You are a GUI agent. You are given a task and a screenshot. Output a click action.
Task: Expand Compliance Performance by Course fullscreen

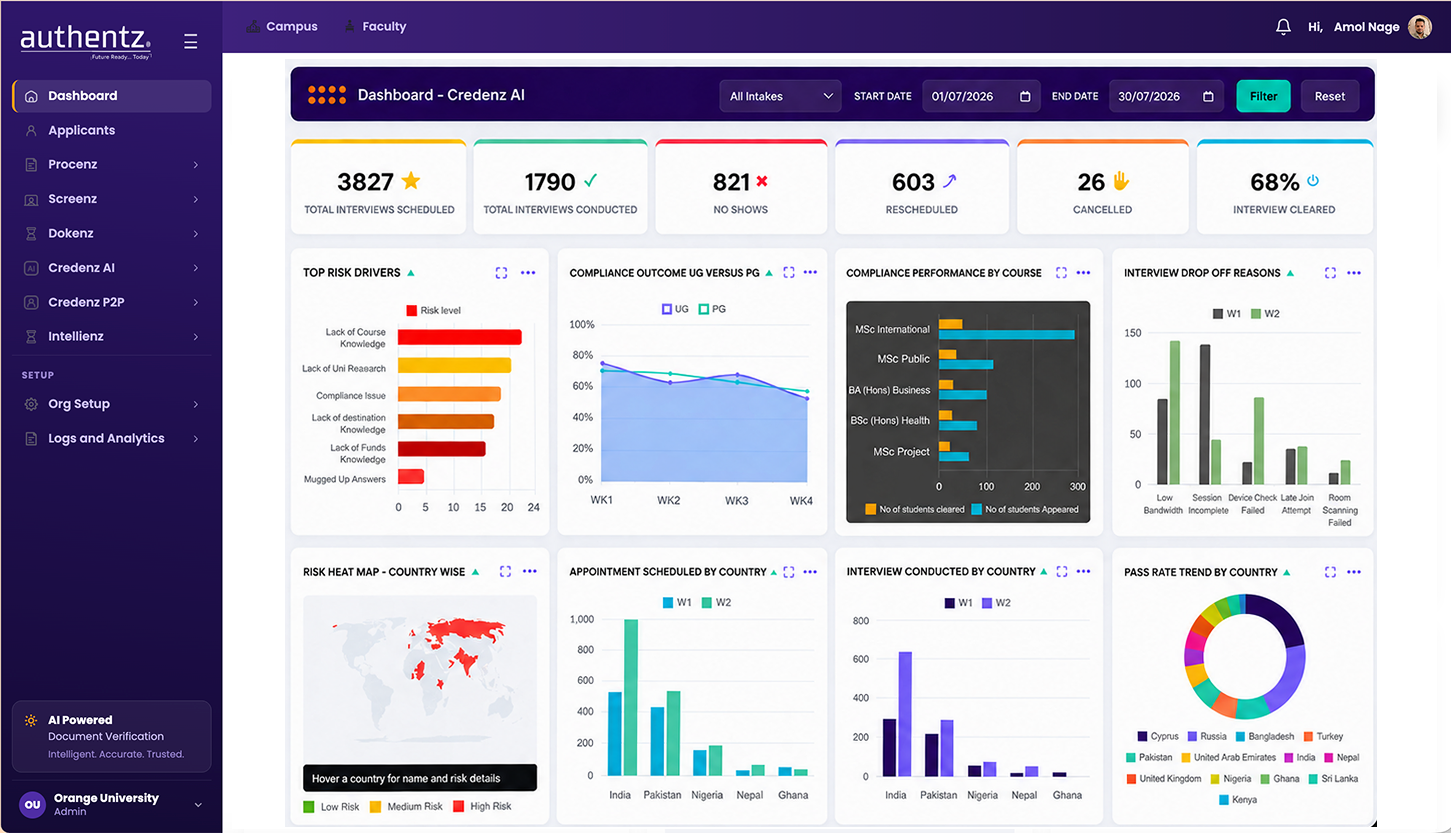pyautogui.click(x=1061, y=272)
